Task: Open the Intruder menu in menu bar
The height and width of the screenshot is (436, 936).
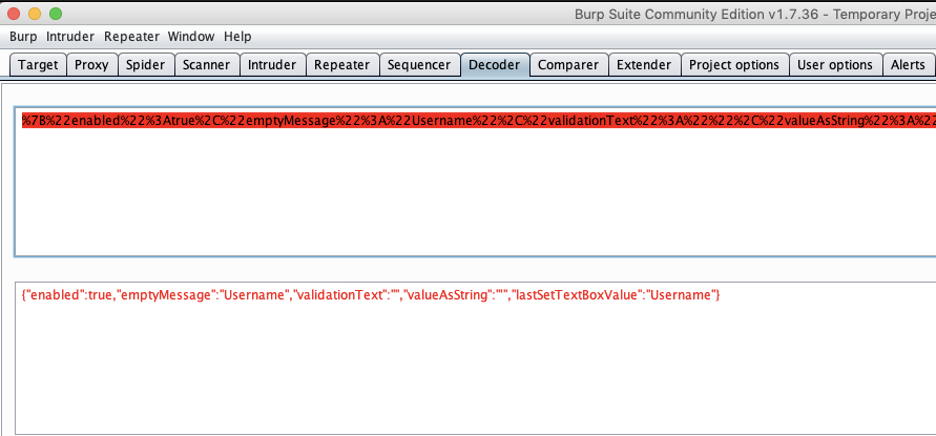Action: [x=70, y=36]
